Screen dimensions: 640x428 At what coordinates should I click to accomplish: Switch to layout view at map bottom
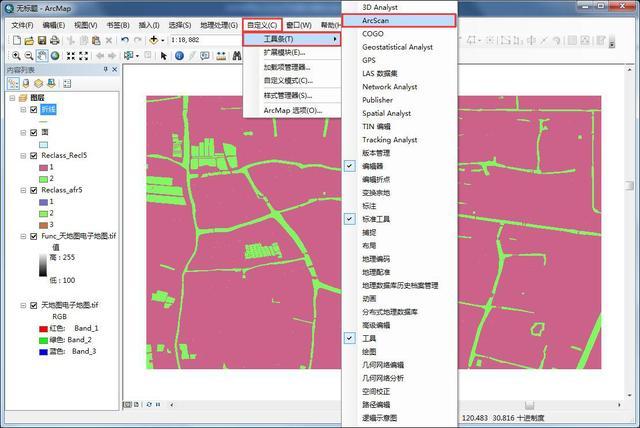[136, 405]
